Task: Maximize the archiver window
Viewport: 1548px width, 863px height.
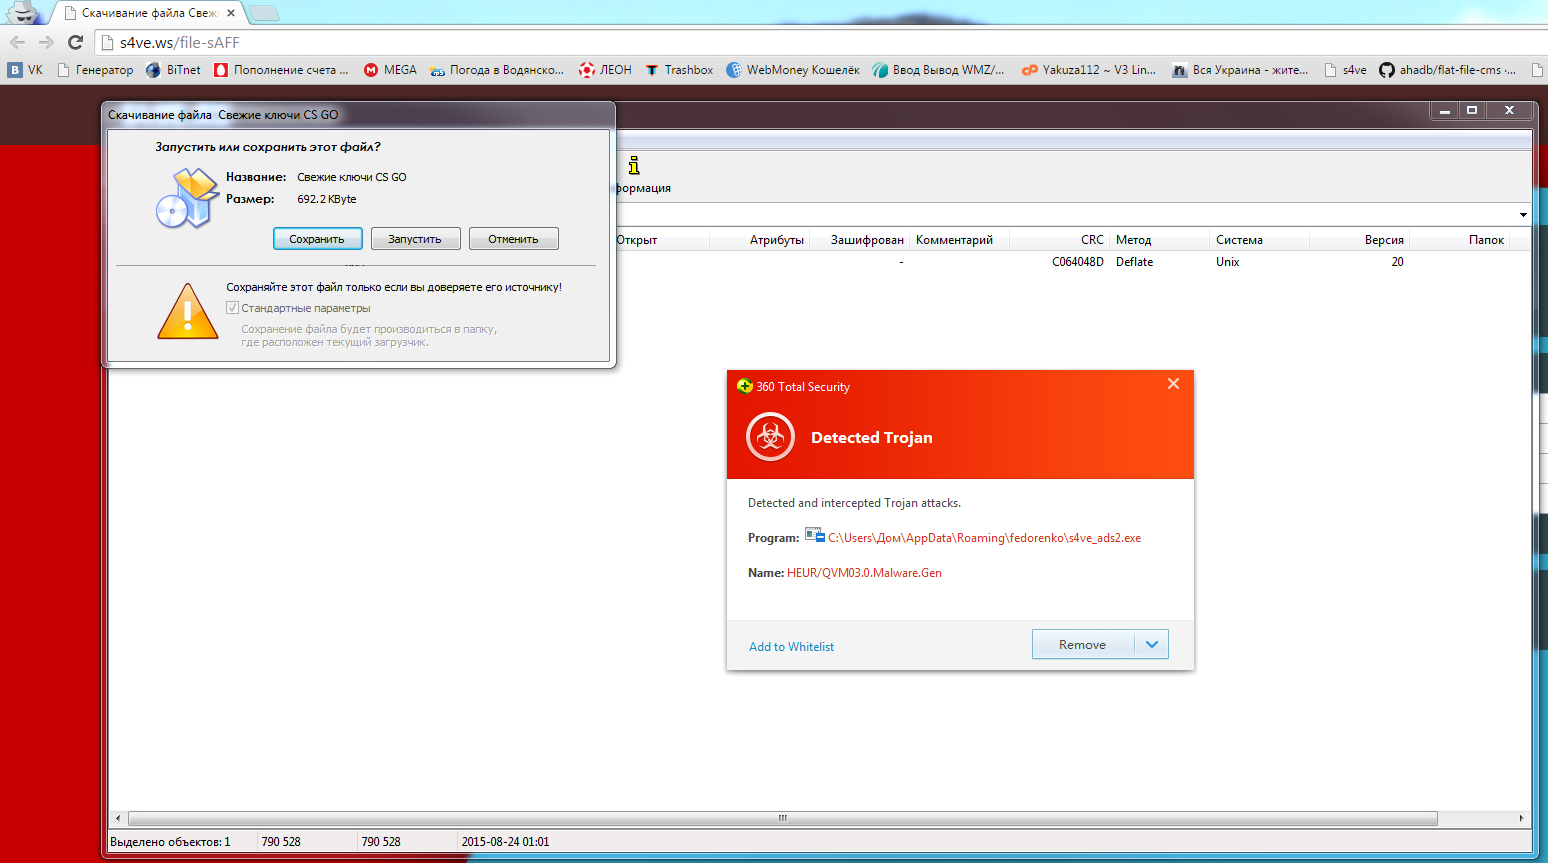Action: (1472, 110)
